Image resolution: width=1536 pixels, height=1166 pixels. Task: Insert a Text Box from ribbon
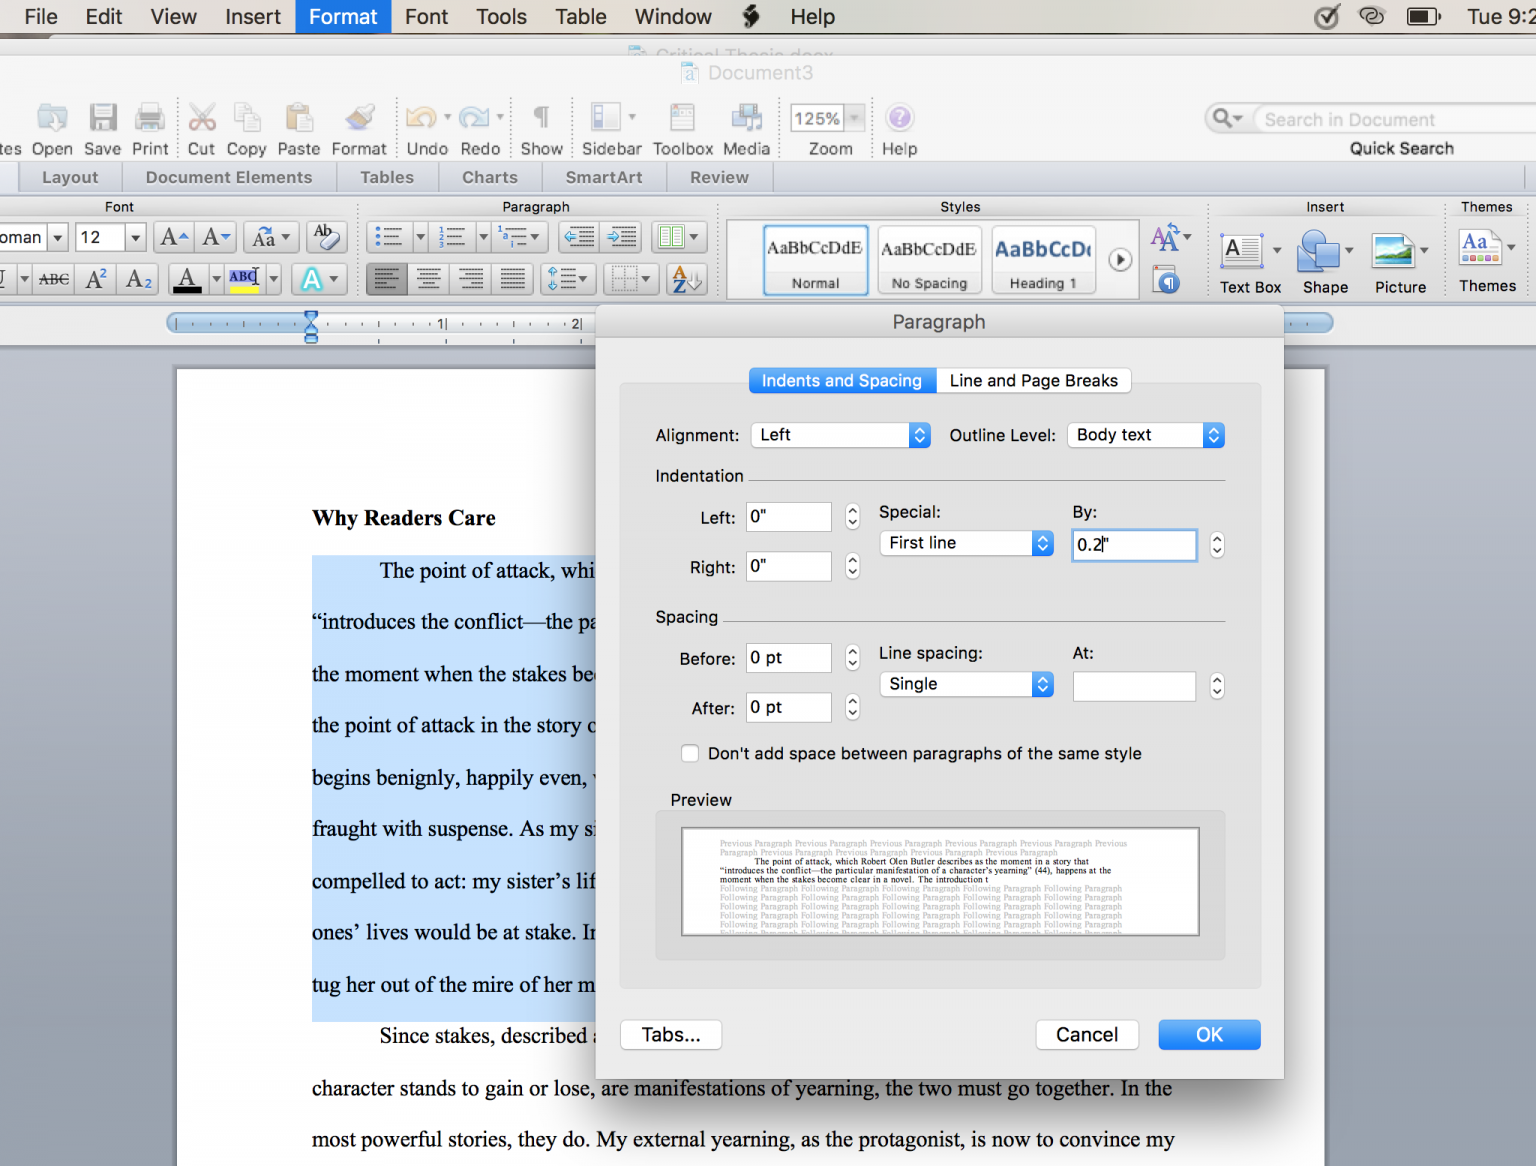click(x=1243, y=252)
